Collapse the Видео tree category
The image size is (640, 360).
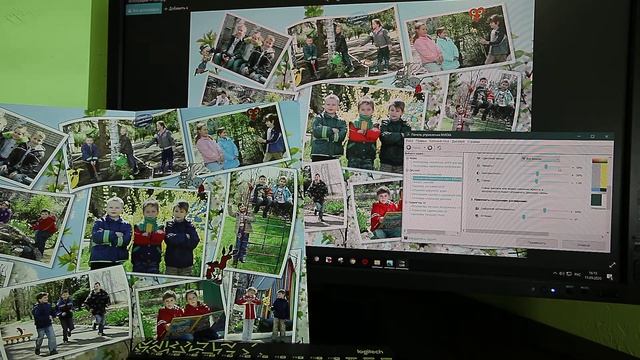[406, 202]
